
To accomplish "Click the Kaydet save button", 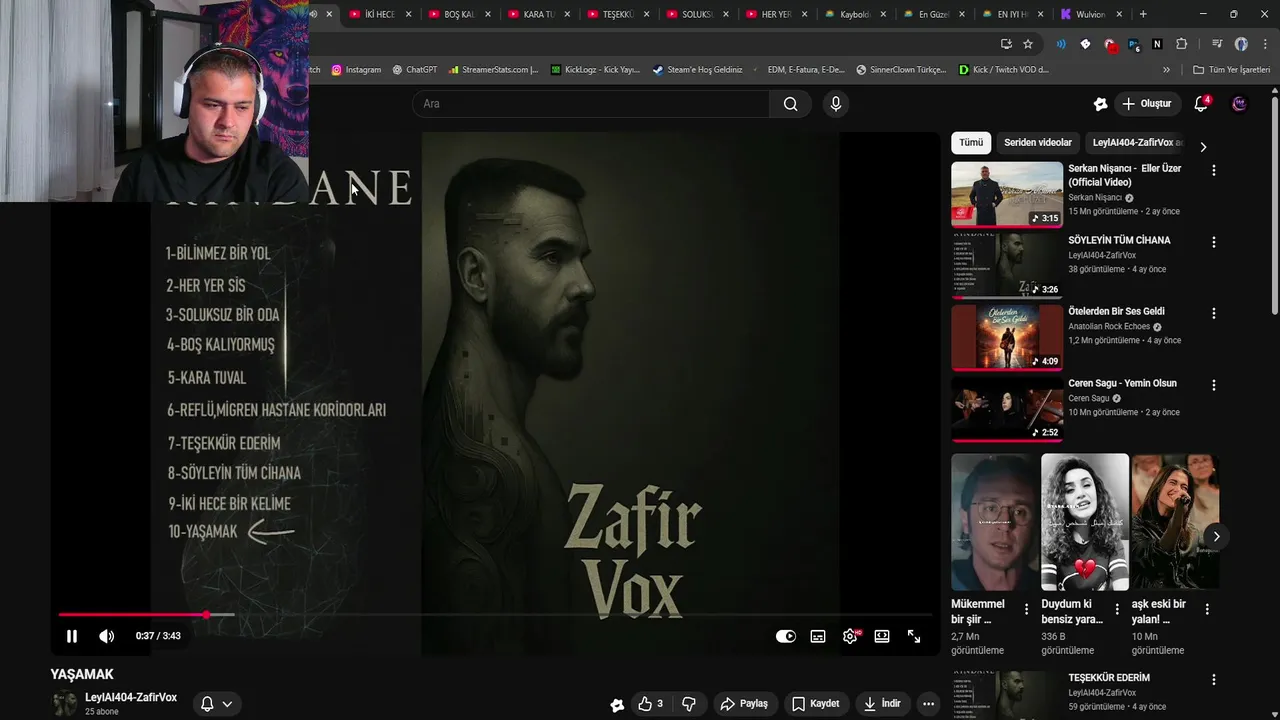I will [x=815, y=704].
